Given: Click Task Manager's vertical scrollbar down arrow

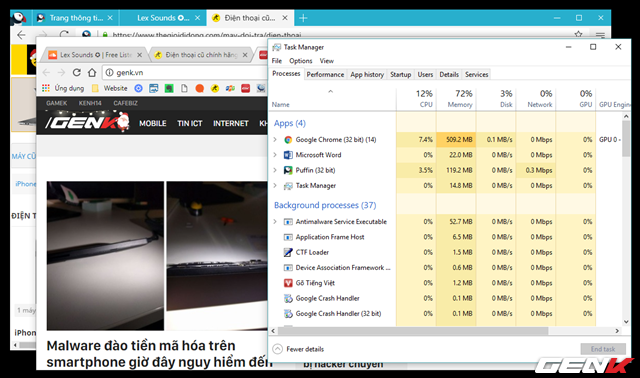Looking at the screenshot, I should 626,322.
